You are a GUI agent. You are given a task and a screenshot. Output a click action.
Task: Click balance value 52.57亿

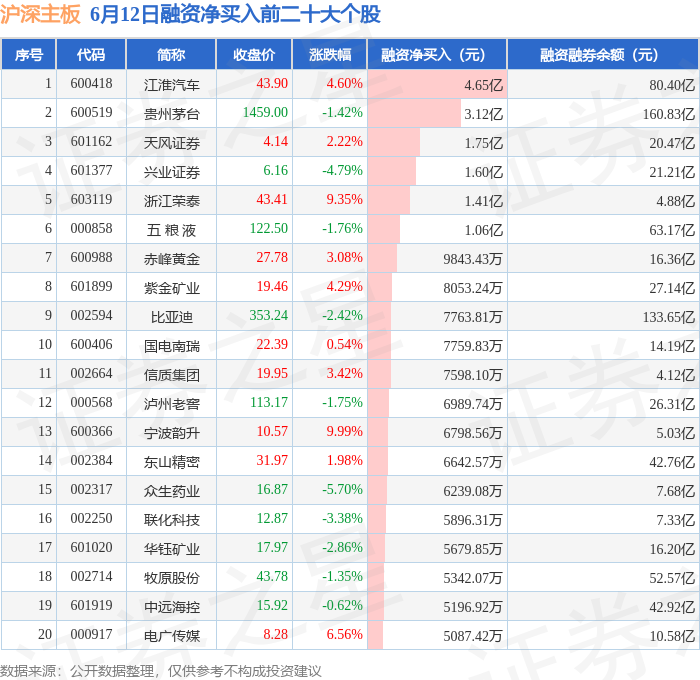[x=672, y=578]
